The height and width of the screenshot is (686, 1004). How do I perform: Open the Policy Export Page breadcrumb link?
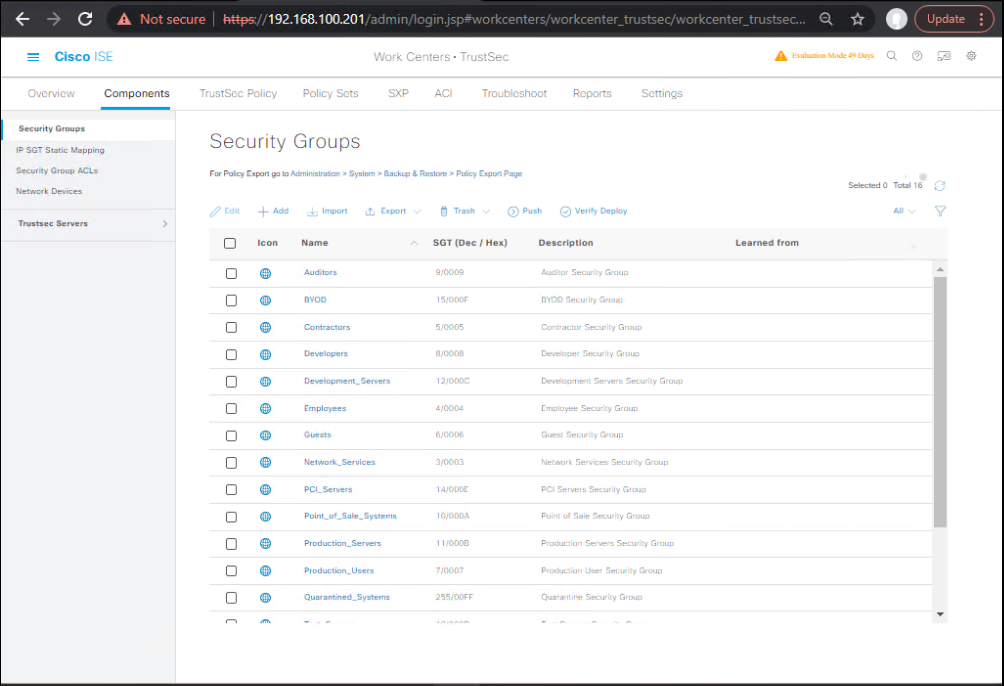[489, 174]
